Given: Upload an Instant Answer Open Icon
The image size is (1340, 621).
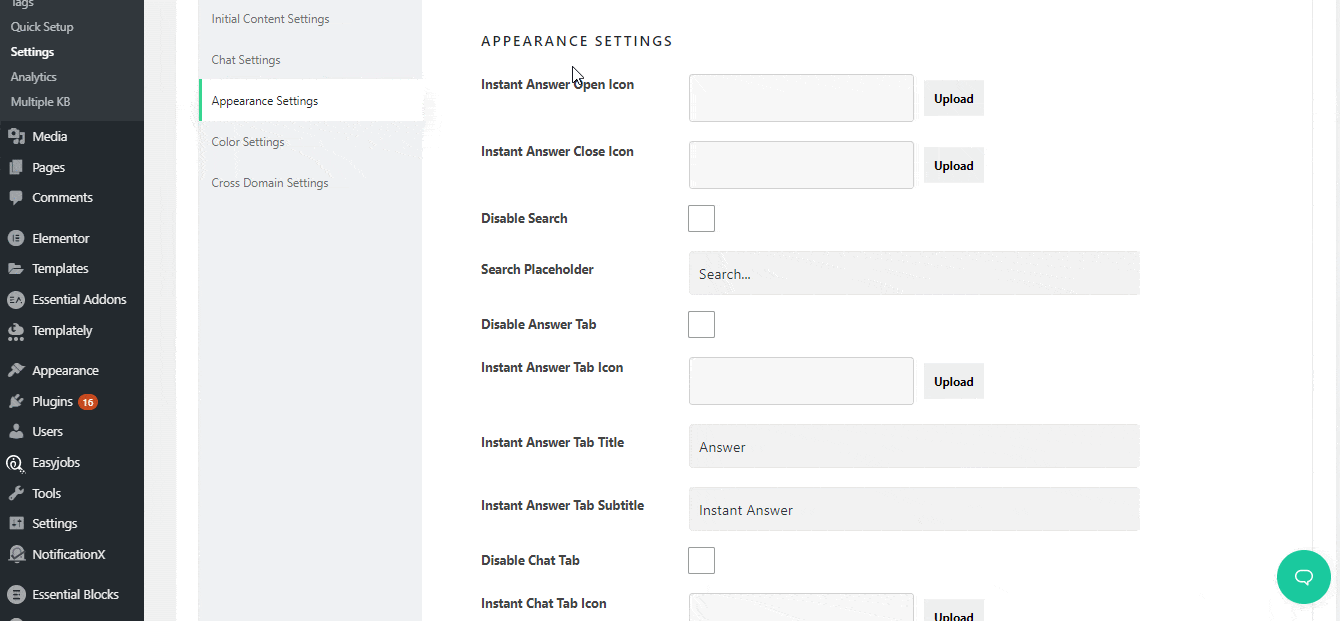Looking at the screenshot, I should click(953, 99).
